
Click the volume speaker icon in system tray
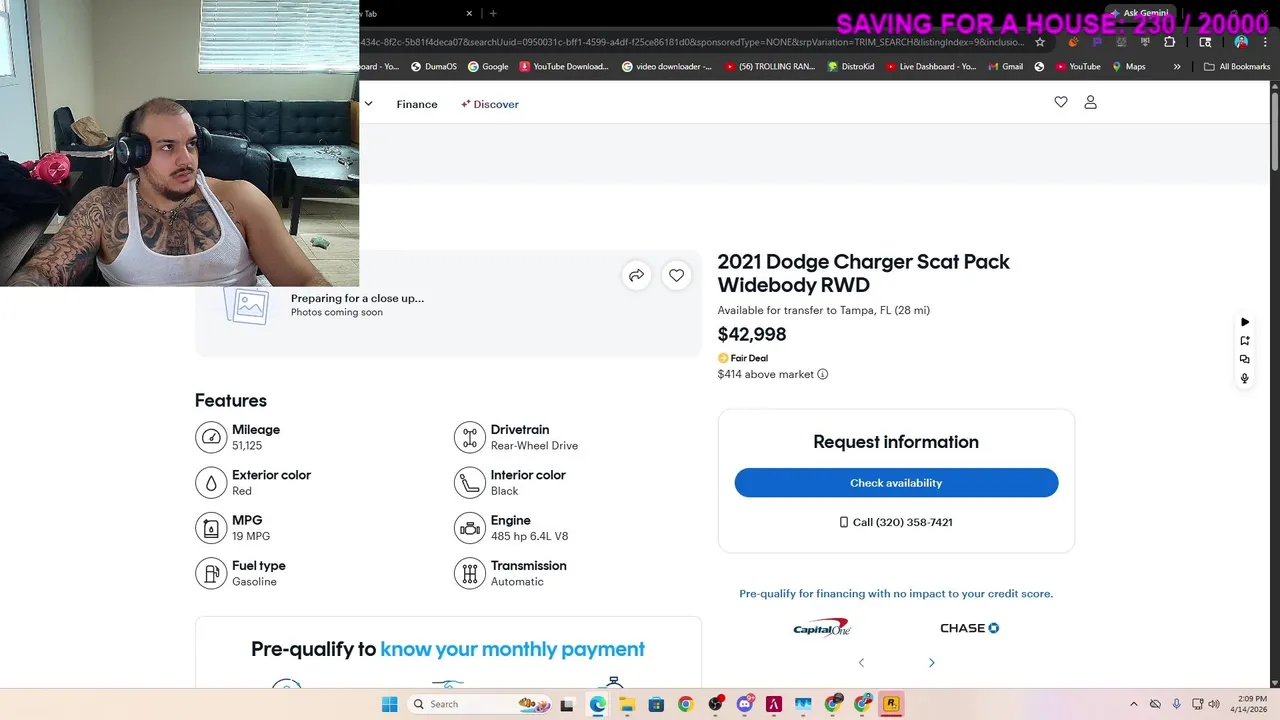click(x=1213, y=704)
